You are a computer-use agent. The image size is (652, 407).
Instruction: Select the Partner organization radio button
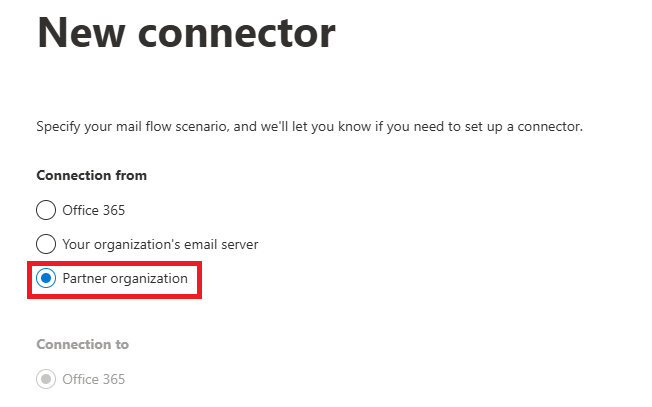[45, 278]
